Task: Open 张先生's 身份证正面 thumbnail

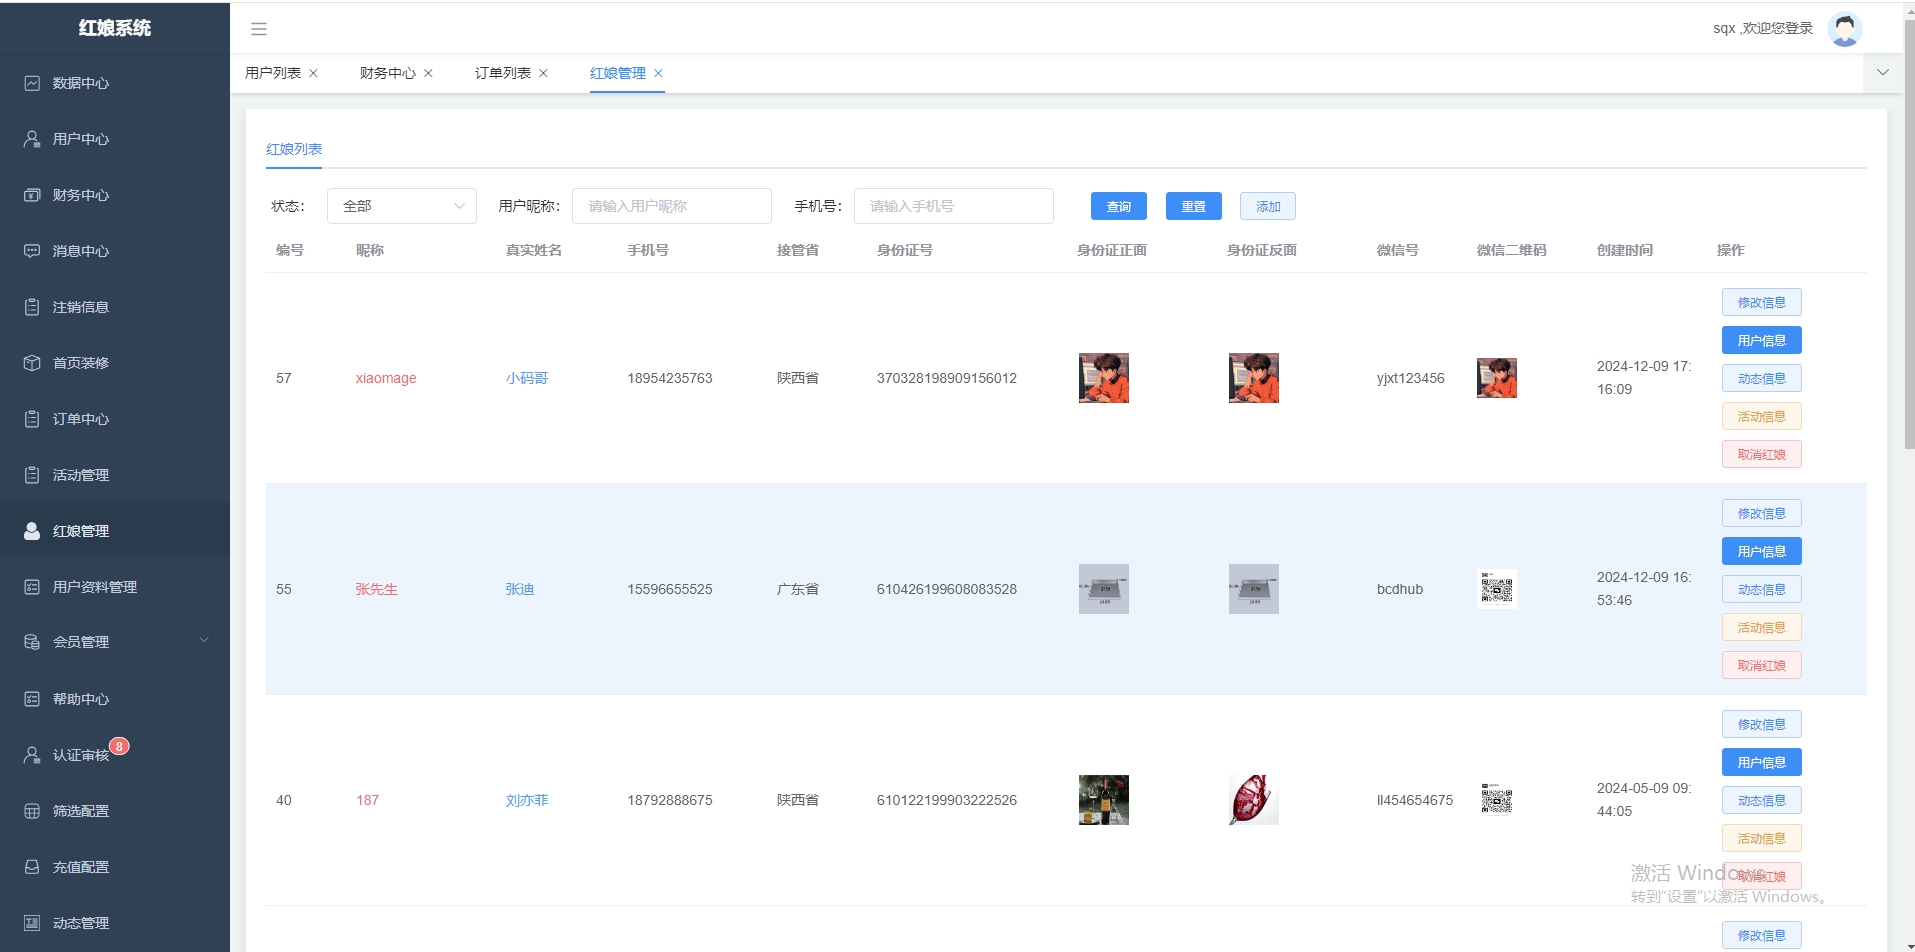Action: 1104,589
